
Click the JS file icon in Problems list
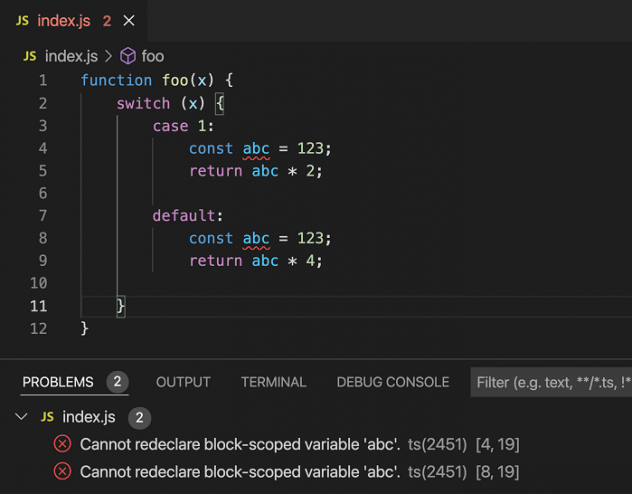click(46, 416)
